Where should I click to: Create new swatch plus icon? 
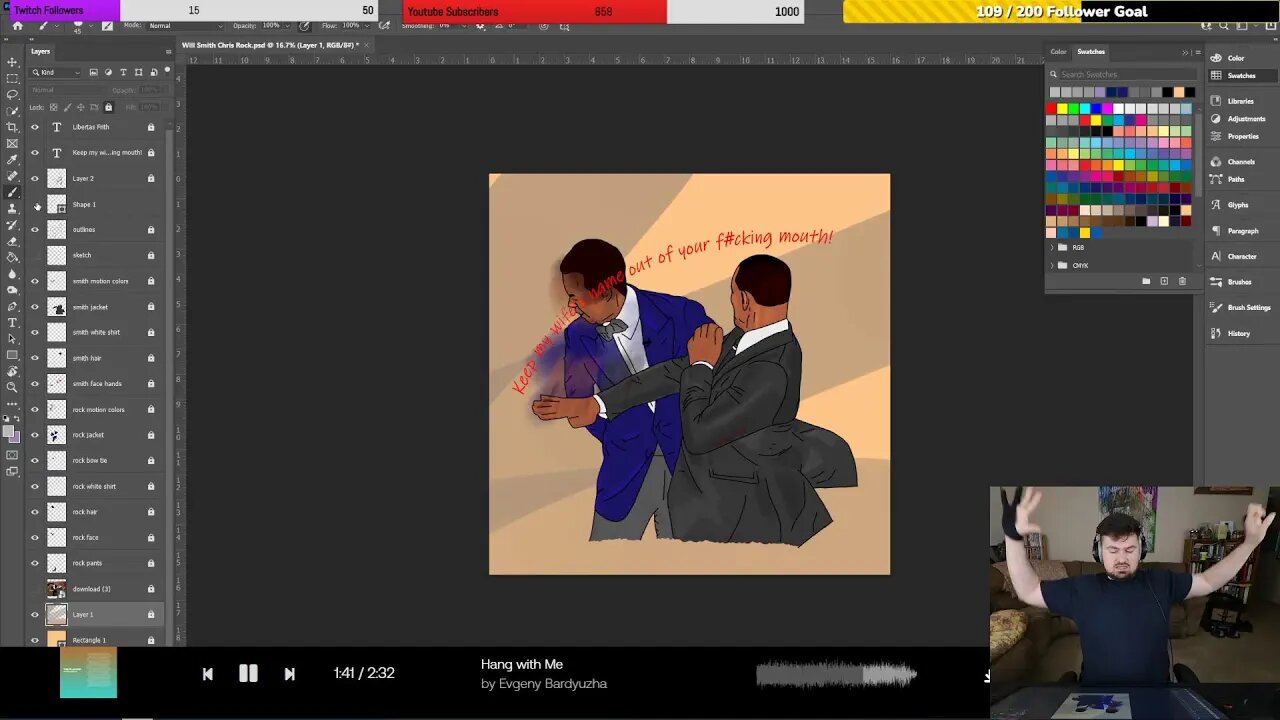tap(1164, 281)
